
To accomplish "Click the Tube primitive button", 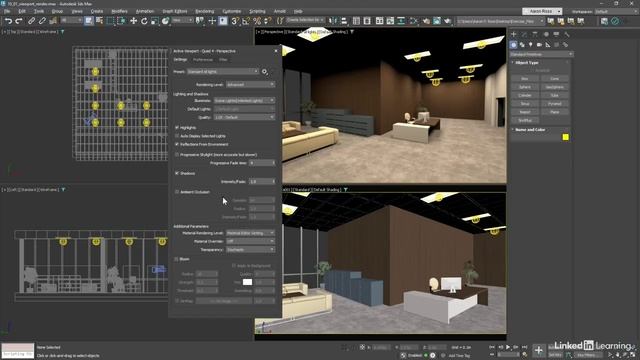I will 554,95.
